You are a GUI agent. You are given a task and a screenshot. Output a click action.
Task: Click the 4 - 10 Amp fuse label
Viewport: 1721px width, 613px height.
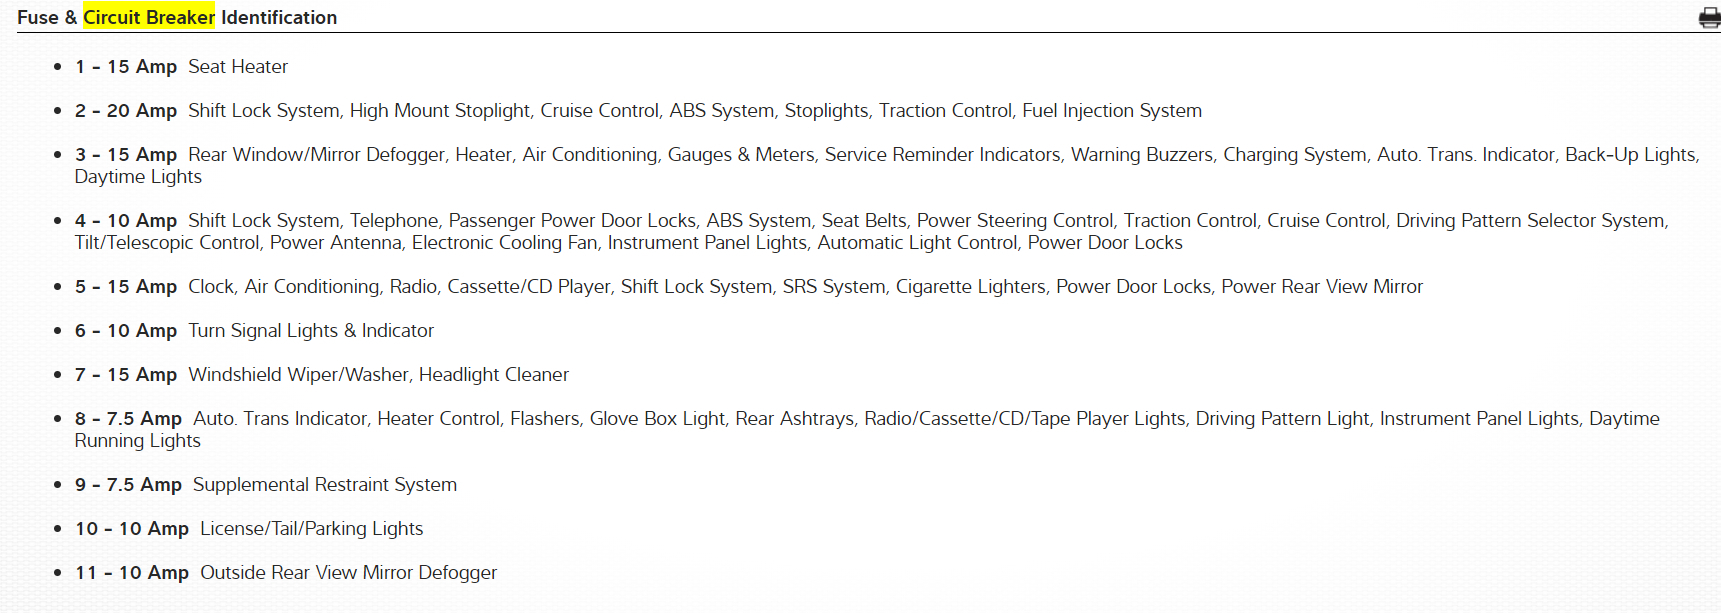(126, 221)
